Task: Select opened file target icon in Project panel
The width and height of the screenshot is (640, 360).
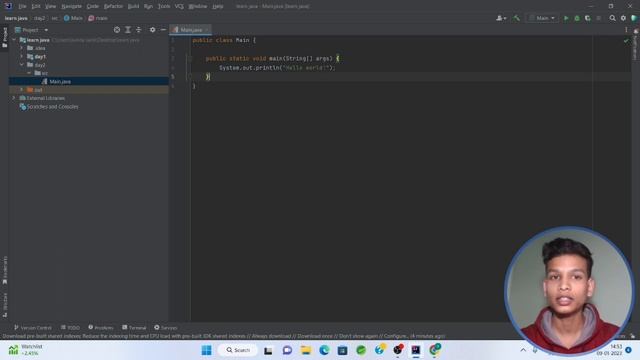Action: click(x=117, y=30)
